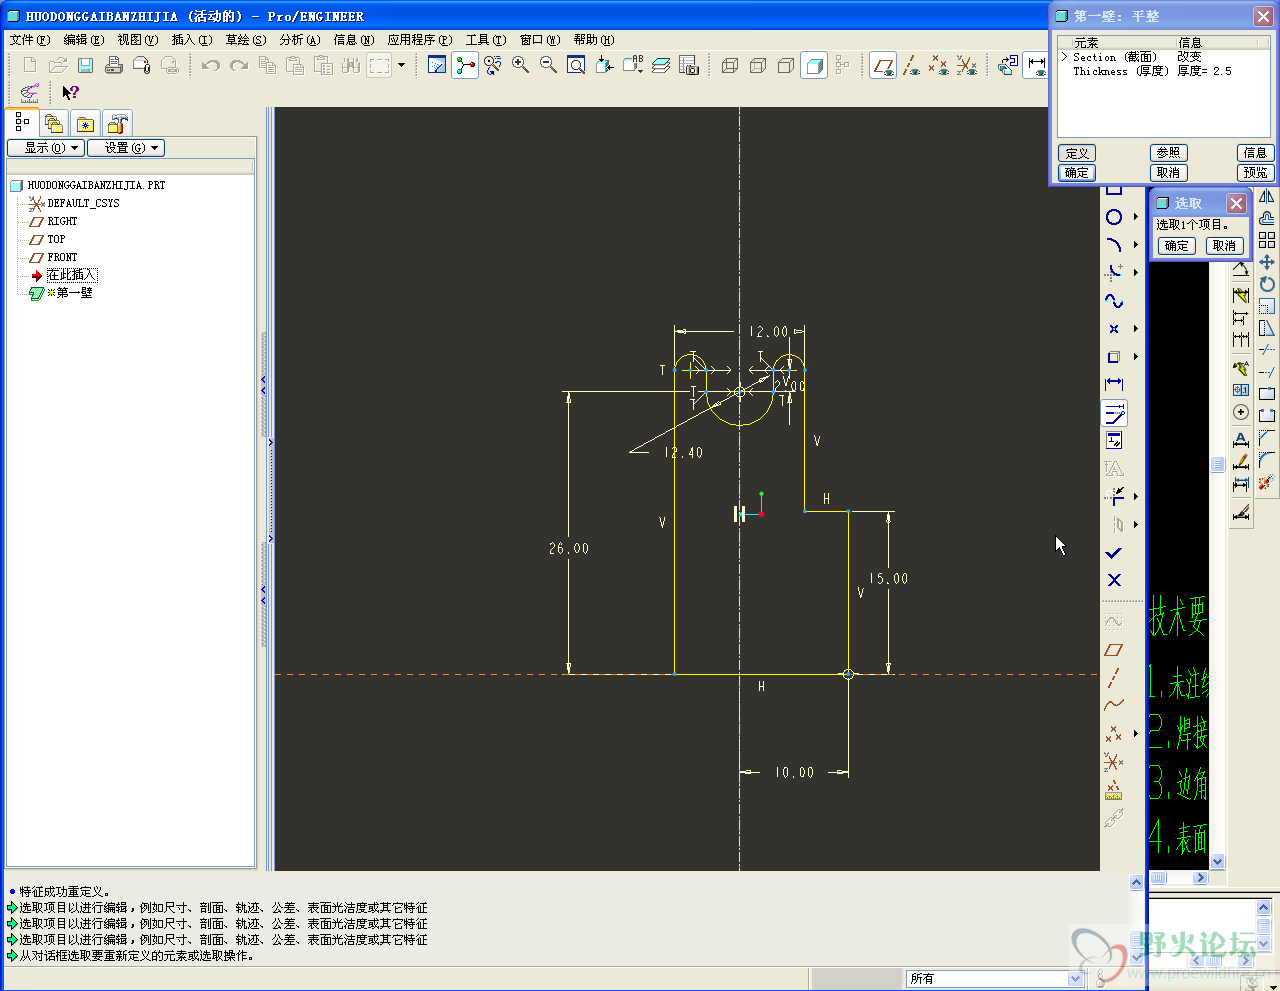Click the Zoom In magnifier
Viewport: 1280px width, 991px height.
[521, 65]
